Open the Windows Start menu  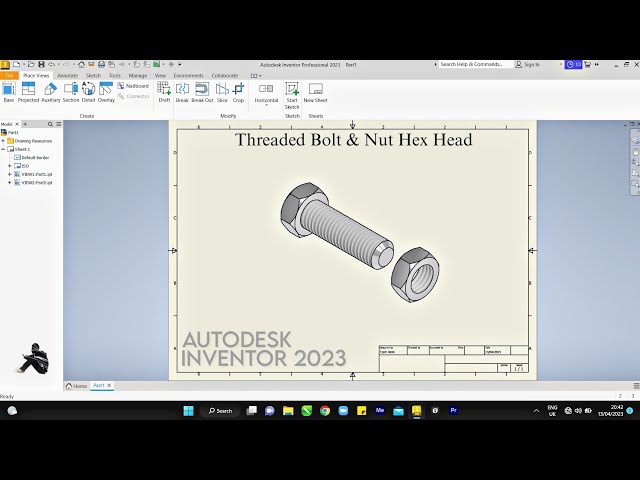coord(189,411)
